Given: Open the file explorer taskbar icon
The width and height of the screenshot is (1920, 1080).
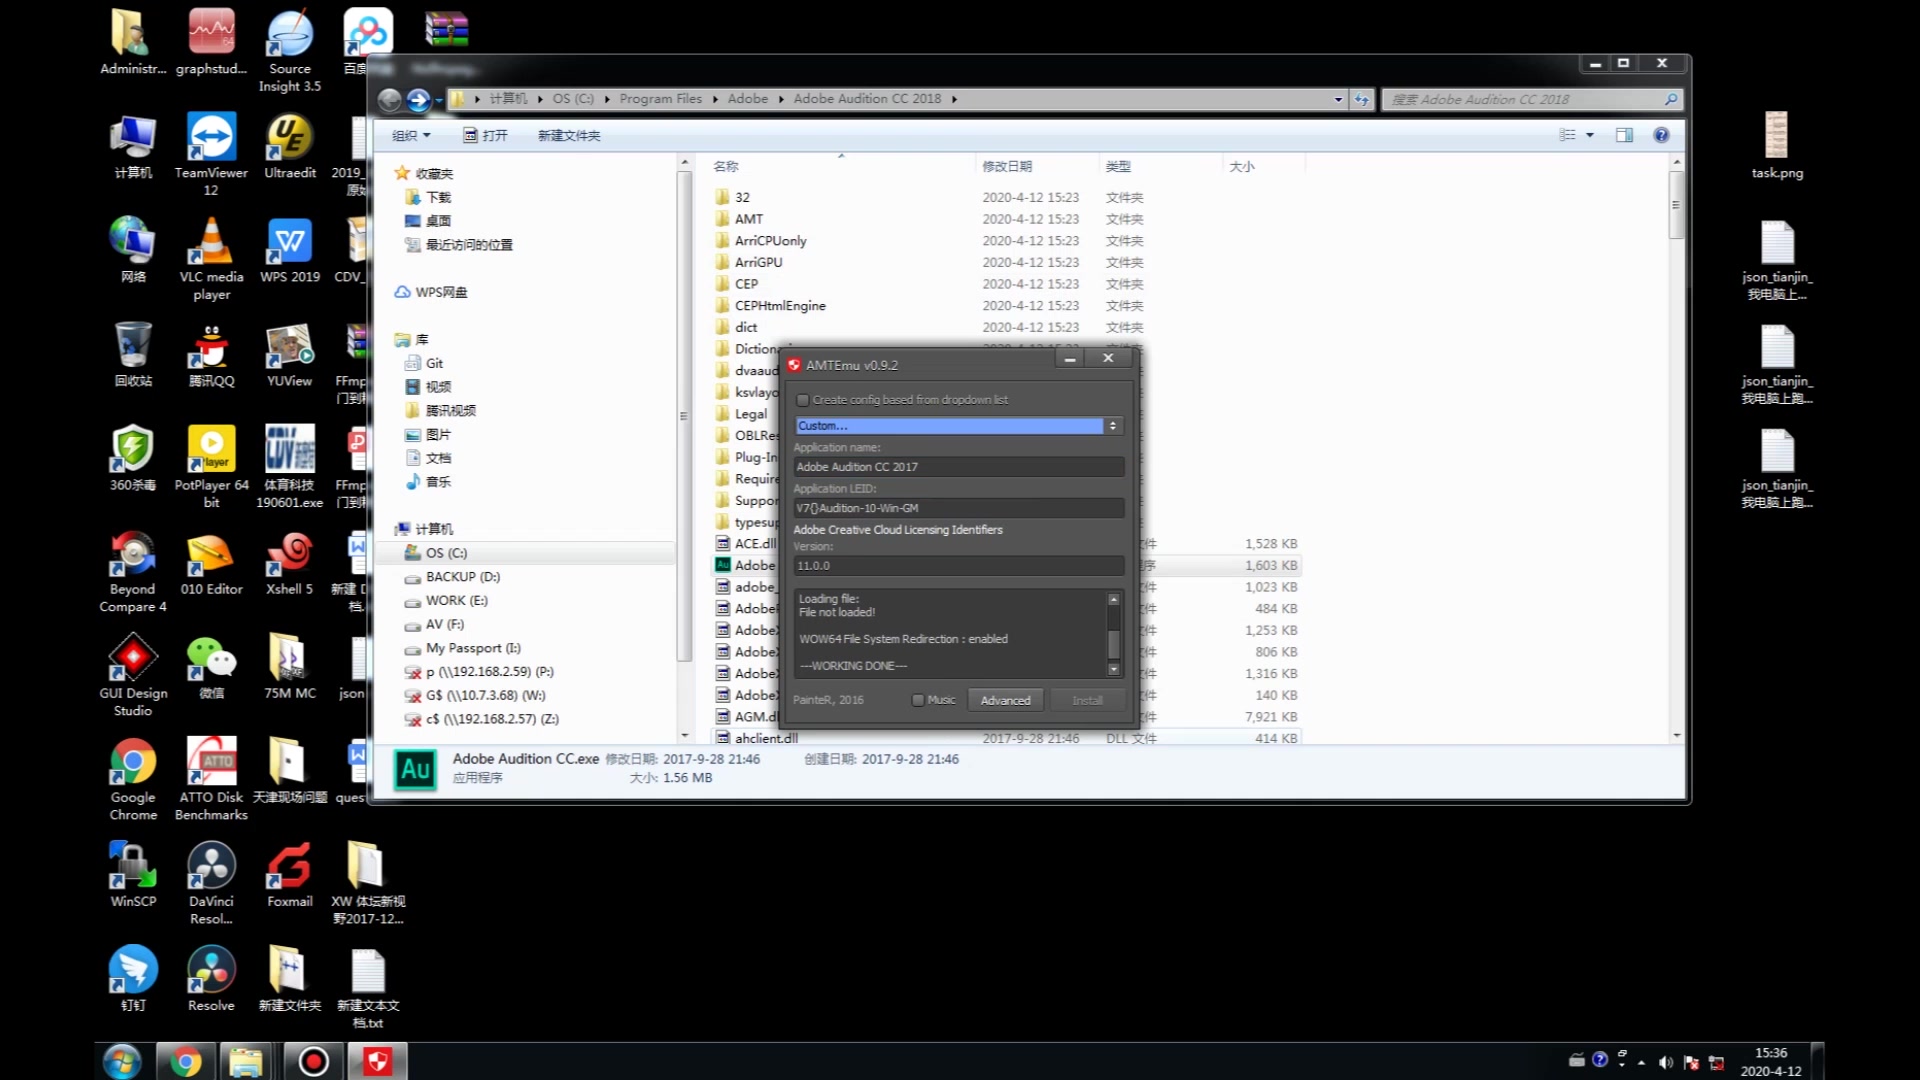Looking at the screenshot, I should point(245,1061).
